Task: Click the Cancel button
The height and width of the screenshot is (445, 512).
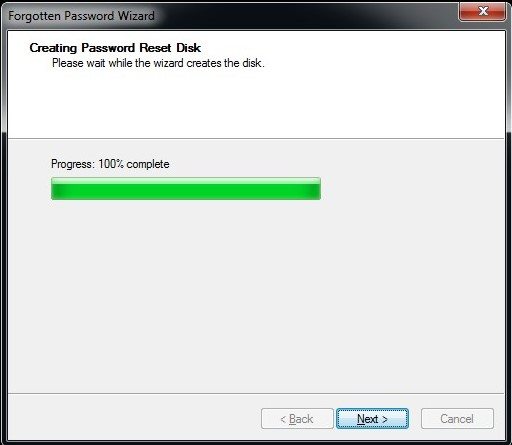Action: [457, 419]
